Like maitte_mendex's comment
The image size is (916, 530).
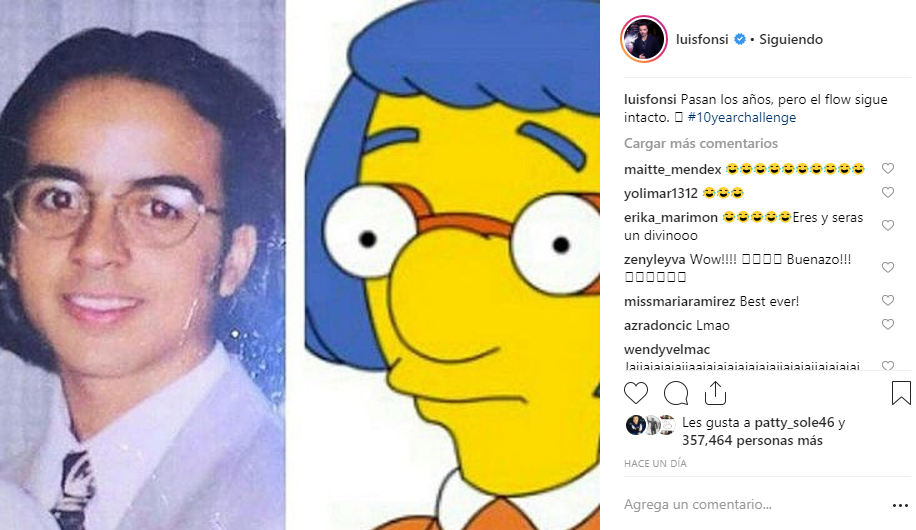pyautogui.click(x=887, y=168)
